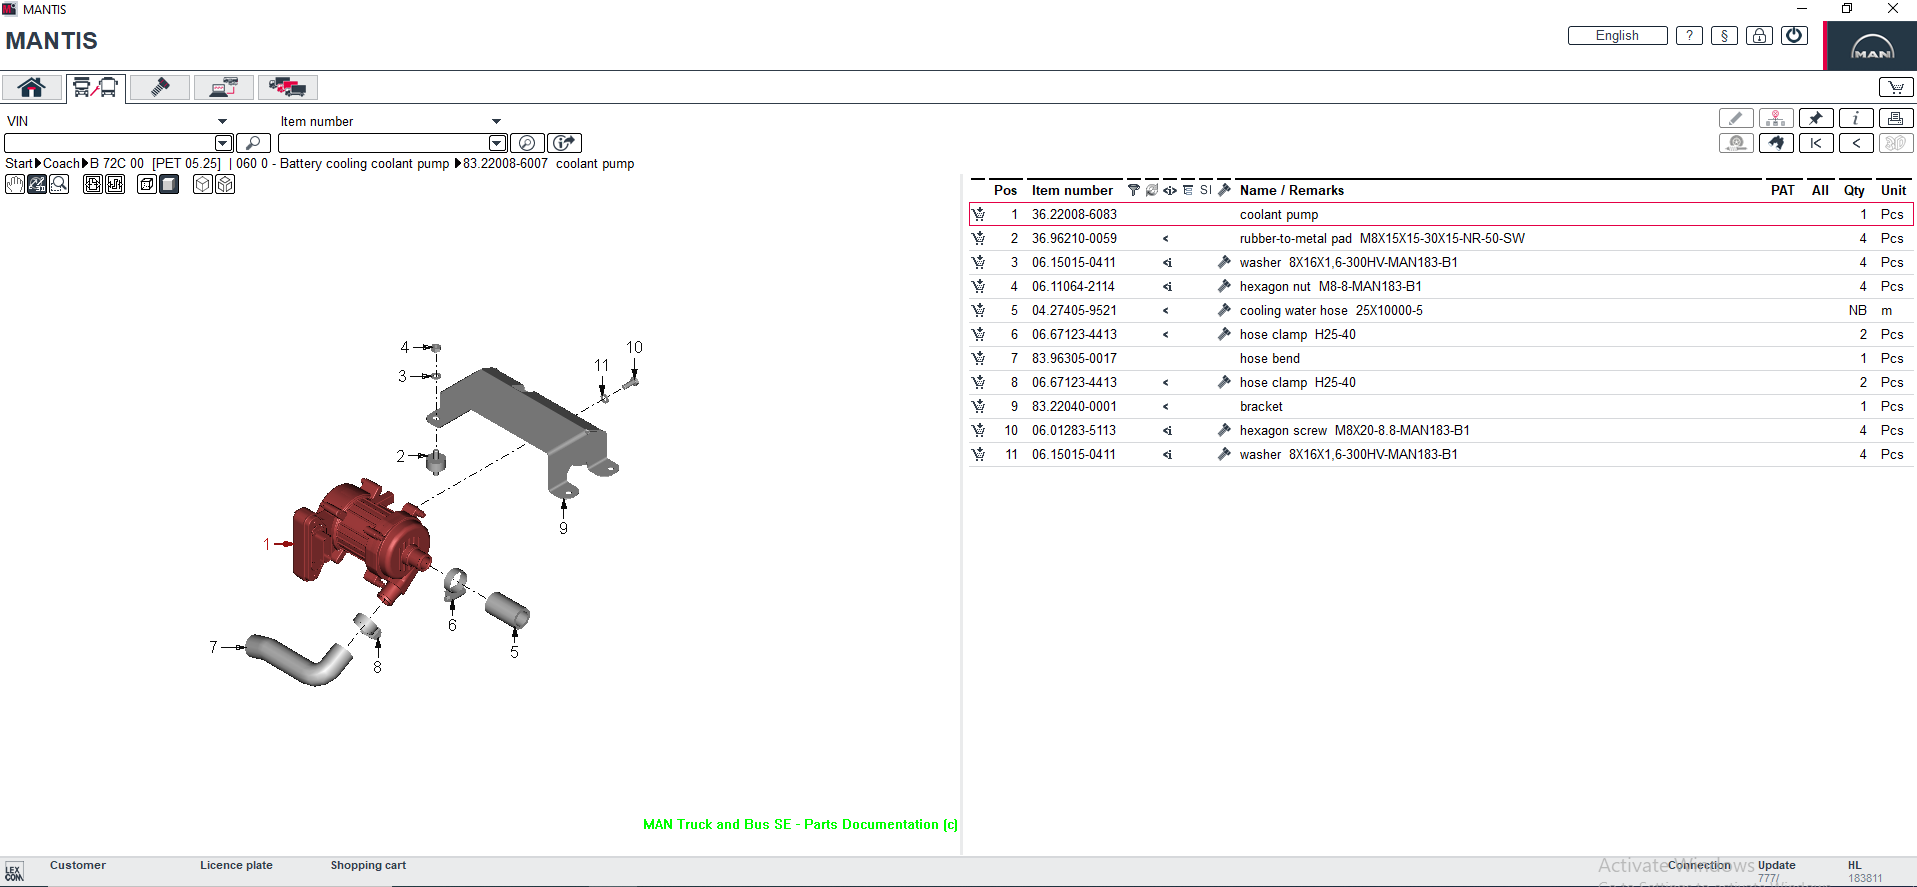1917x887 pixels.
Task: Click the 83.22008-6007 coolant pump breadcrumb
Action: pyautogui.click(x=548, y=164)
